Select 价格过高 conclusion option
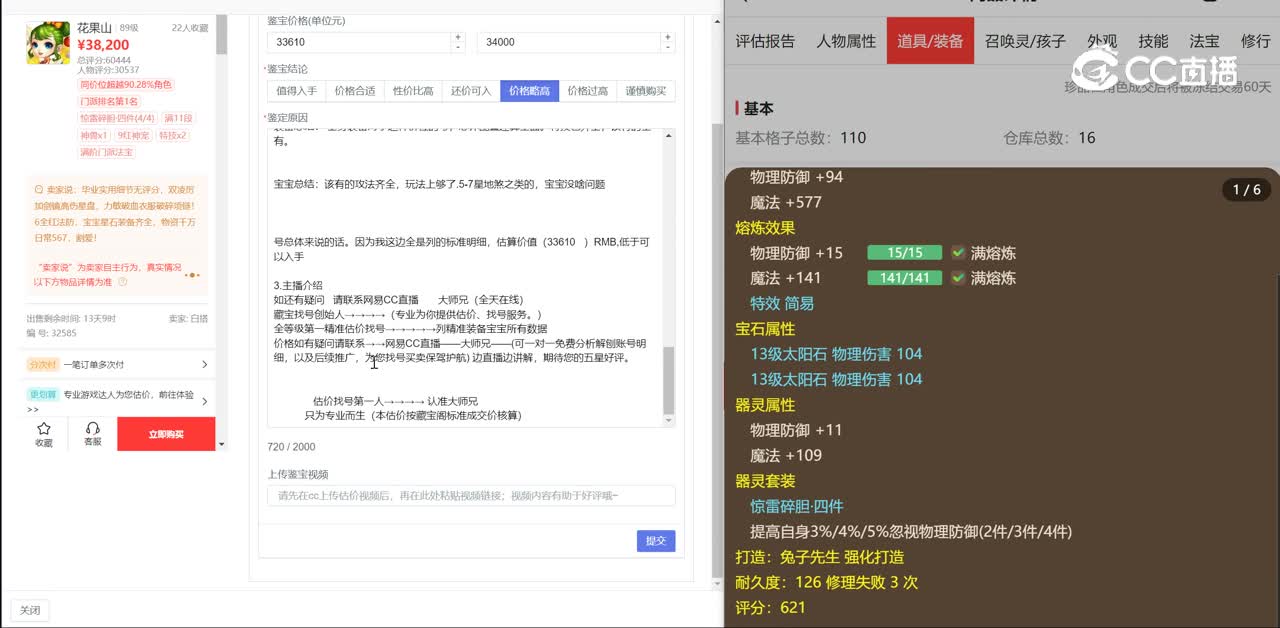This screenshot has height=628, width=1280. (x=587, y=91)
